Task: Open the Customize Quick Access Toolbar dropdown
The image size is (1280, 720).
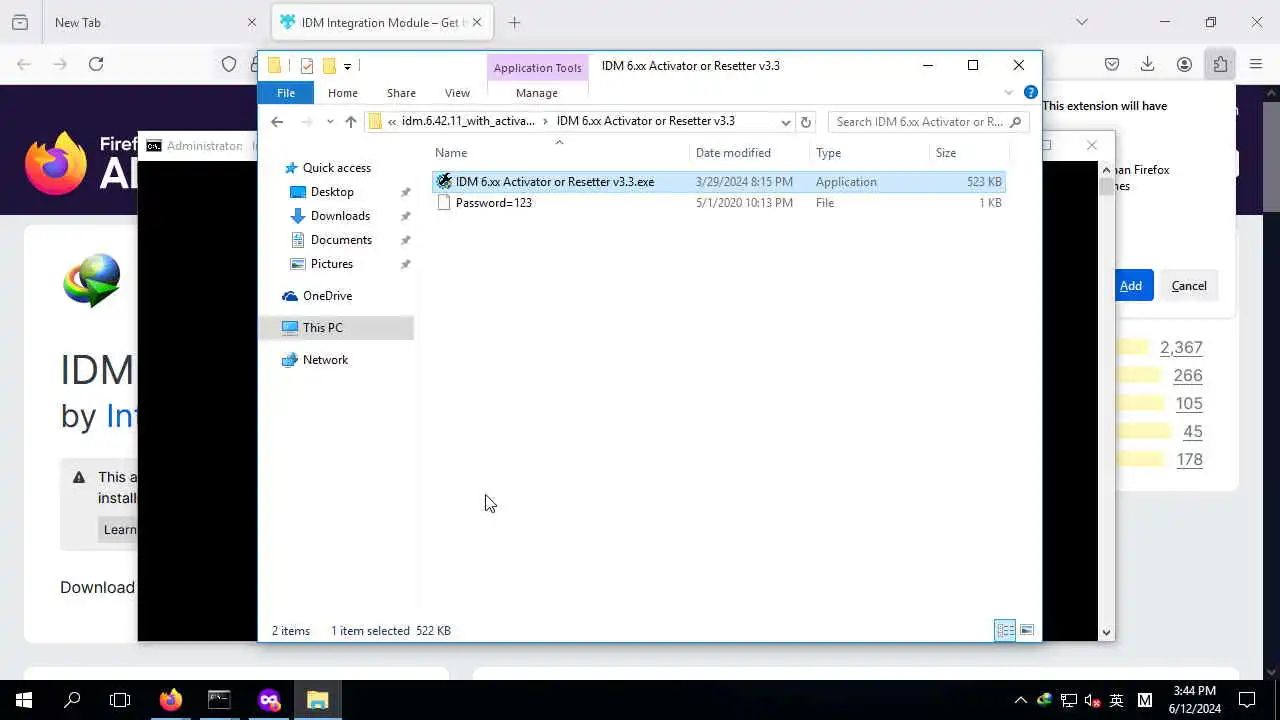Action: [x=347, y=66]
